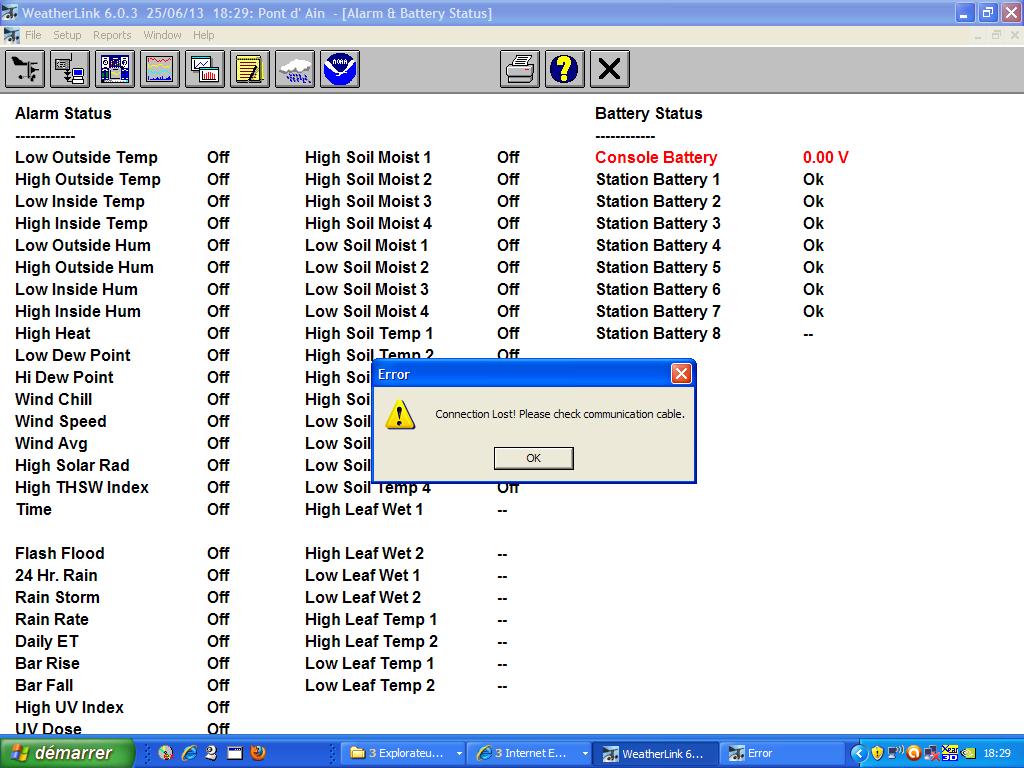1024x768 pixels.
Task: Open the weather station selection toolbar icon
Action: [x=25, y=69]
